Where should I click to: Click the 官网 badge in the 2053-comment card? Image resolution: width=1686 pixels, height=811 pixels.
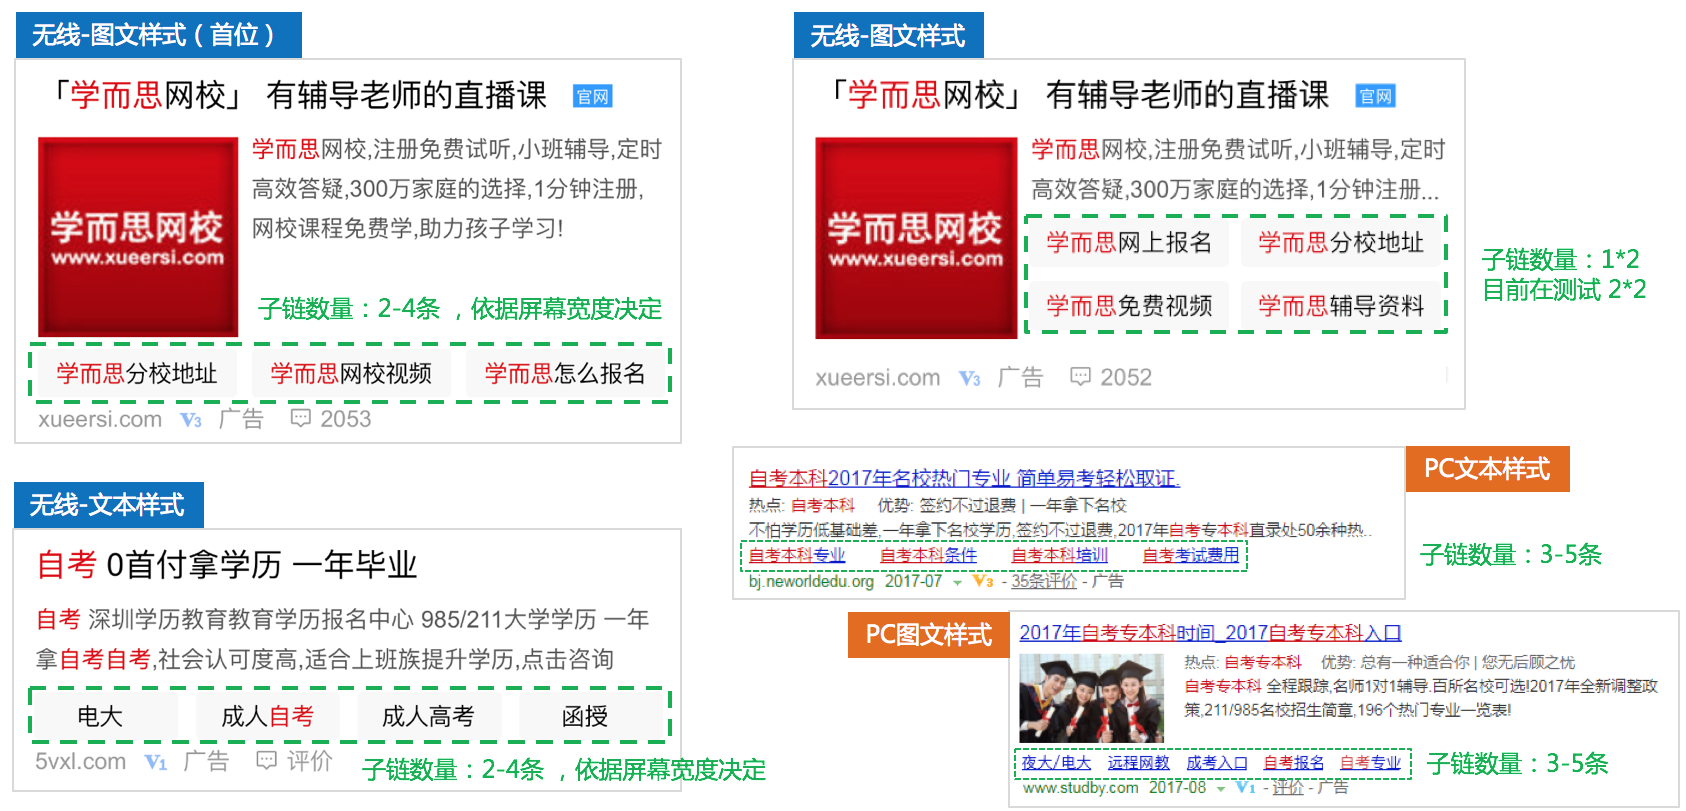click(x=592, y=96)
